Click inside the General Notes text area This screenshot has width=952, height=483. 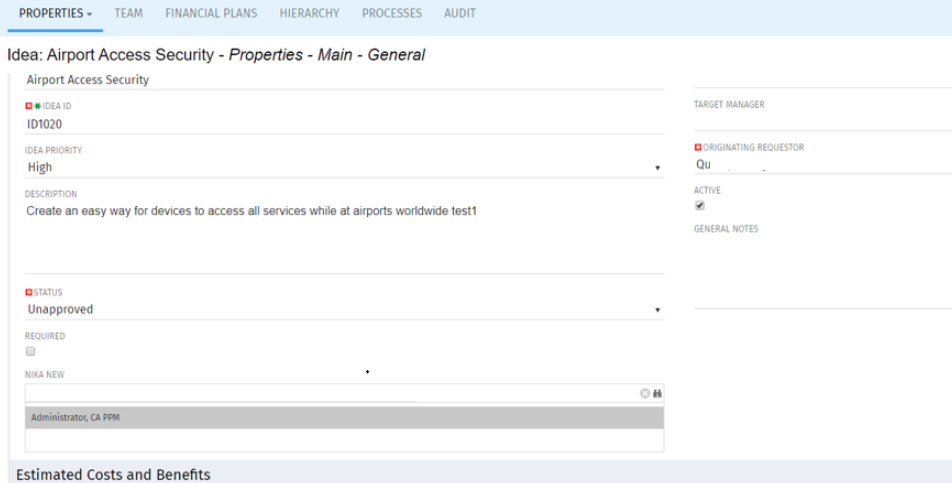click(x=823, y=272)
